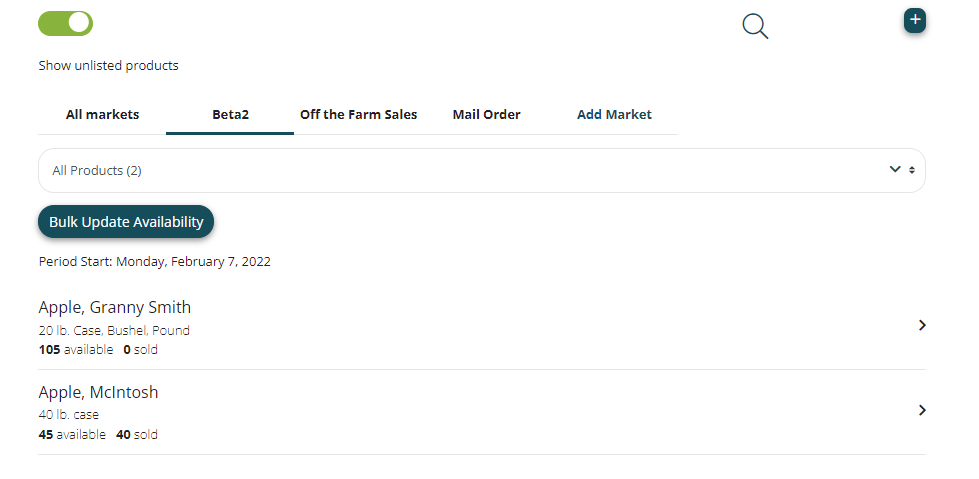Expand Apple, Granny Smith chevron arrow

[922, 325]
